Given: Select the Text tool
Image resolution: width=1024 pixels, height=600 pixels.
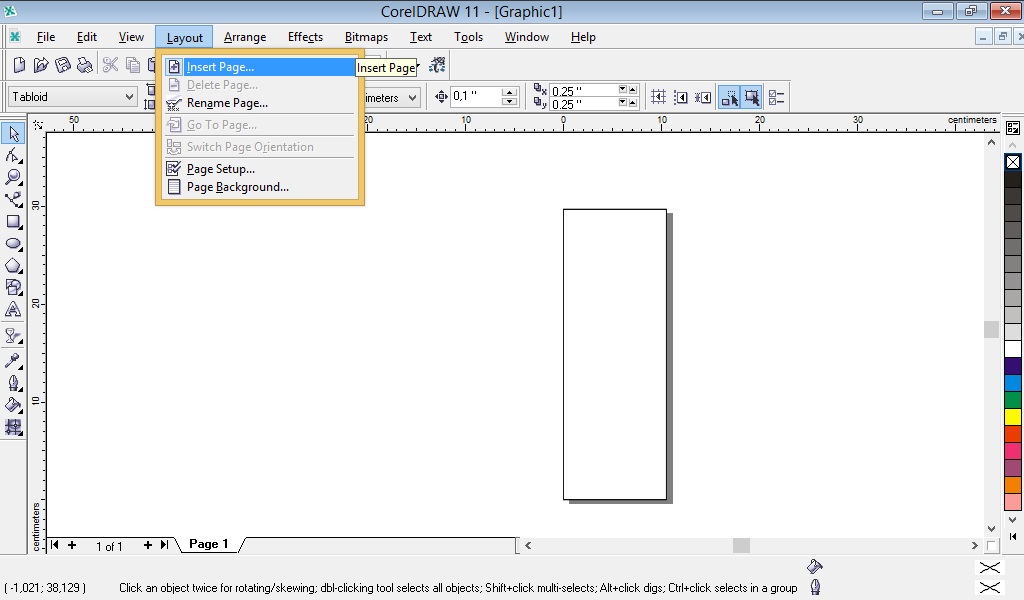Looking at the screenshot, I should click(x=13, y=309).
